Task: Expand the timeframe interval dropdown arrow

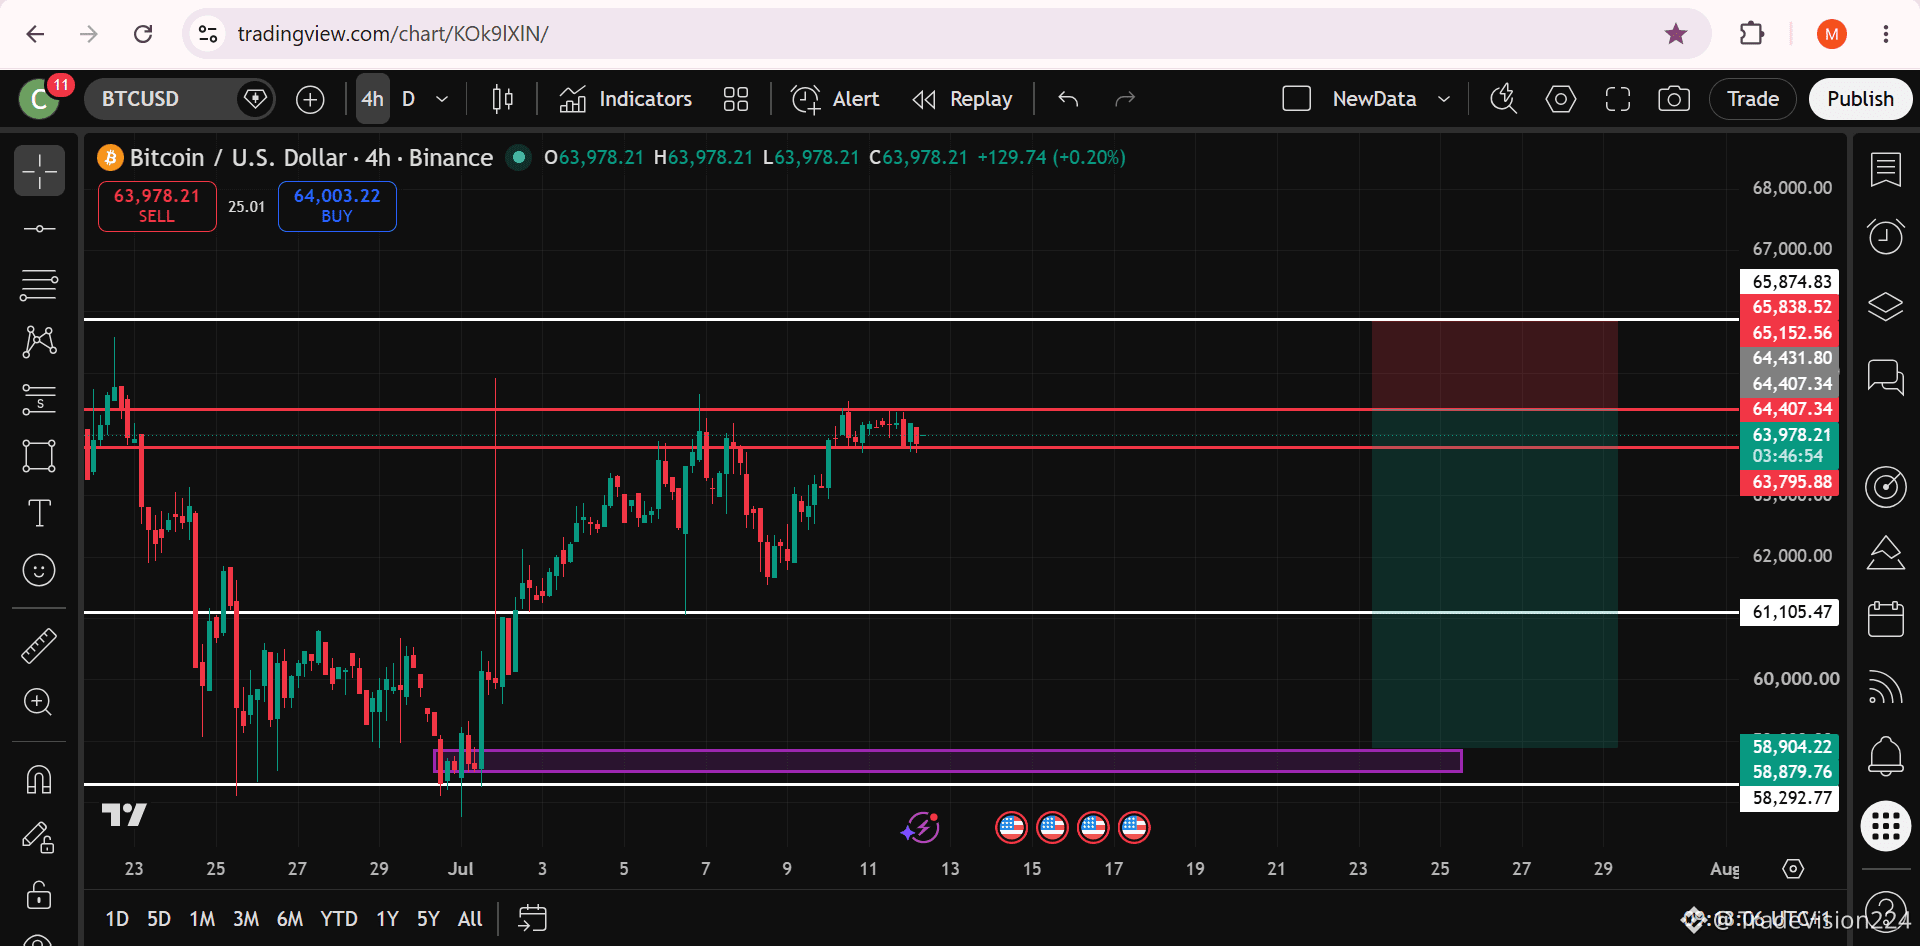Action: pos(442,99)
